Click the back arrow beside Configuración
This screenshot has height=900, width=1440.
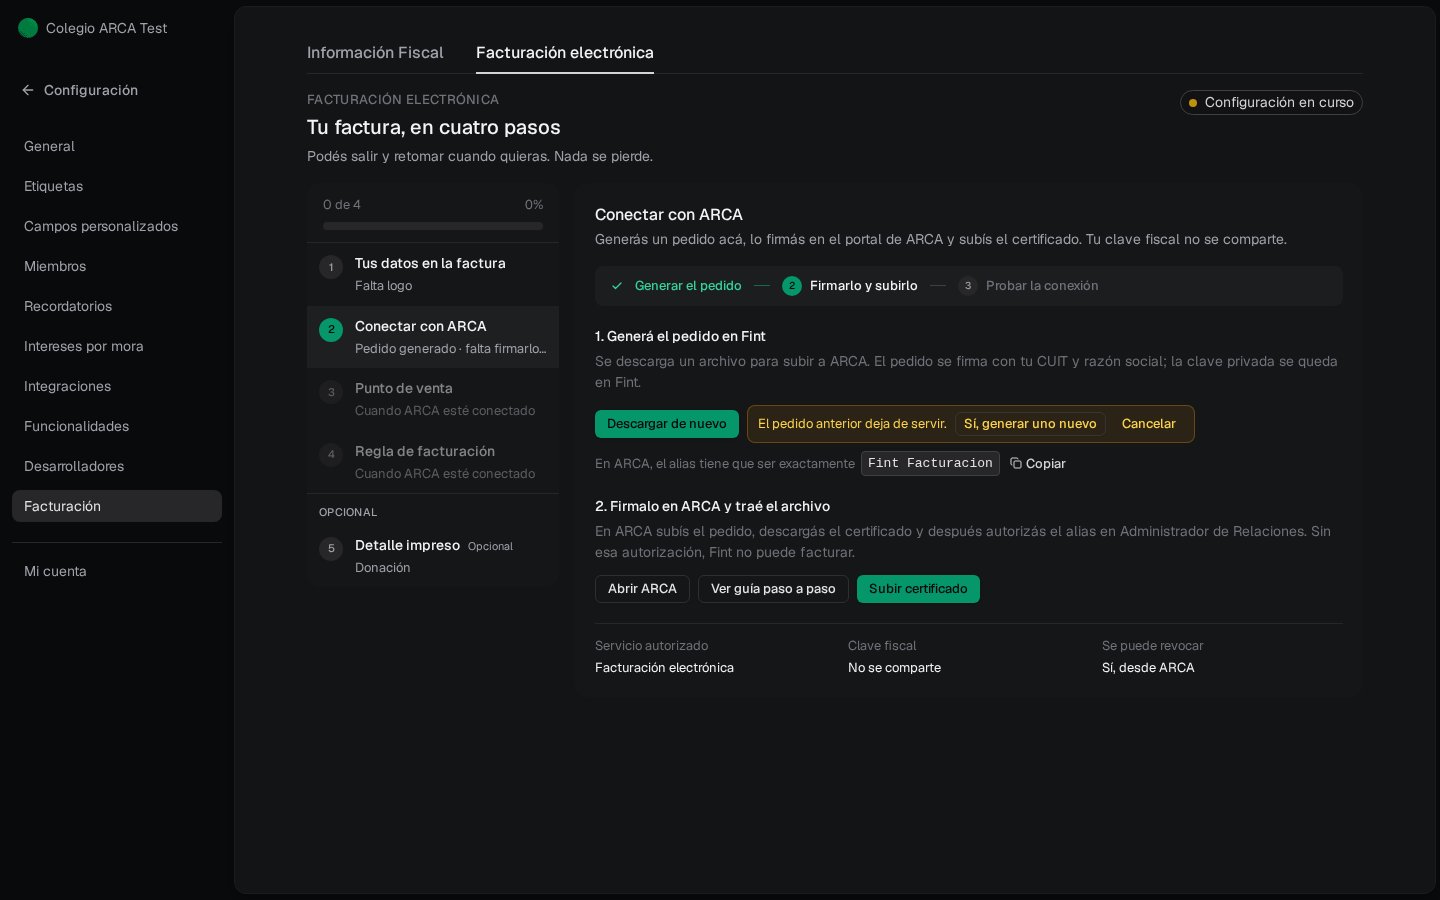[x=28, y=90]
